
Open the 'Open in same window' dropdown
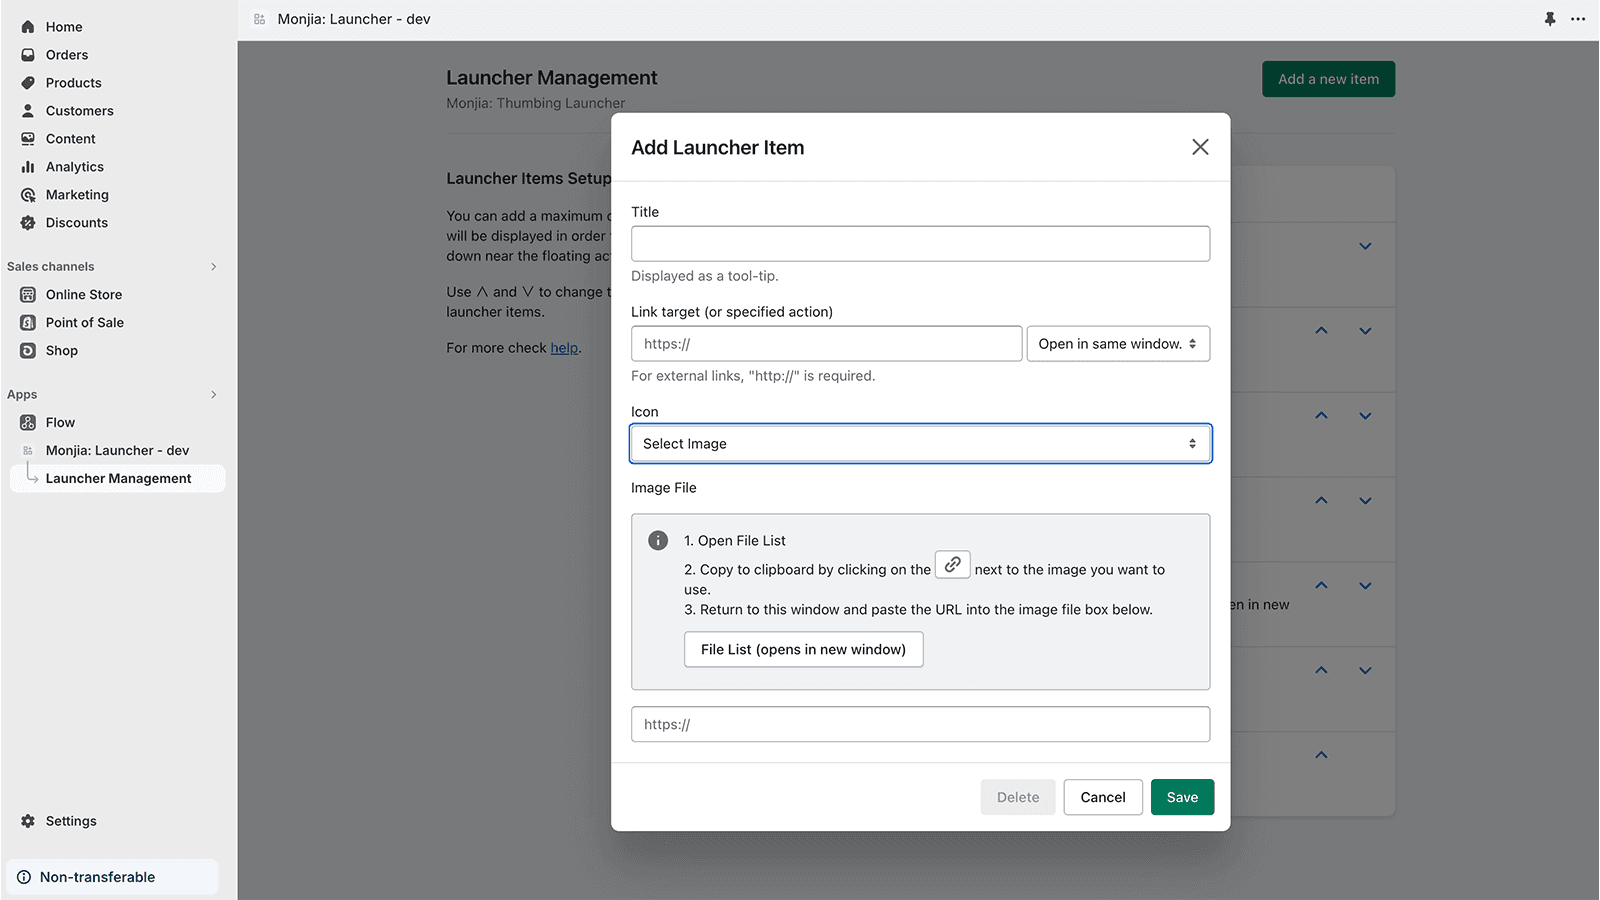point(1117,344)
